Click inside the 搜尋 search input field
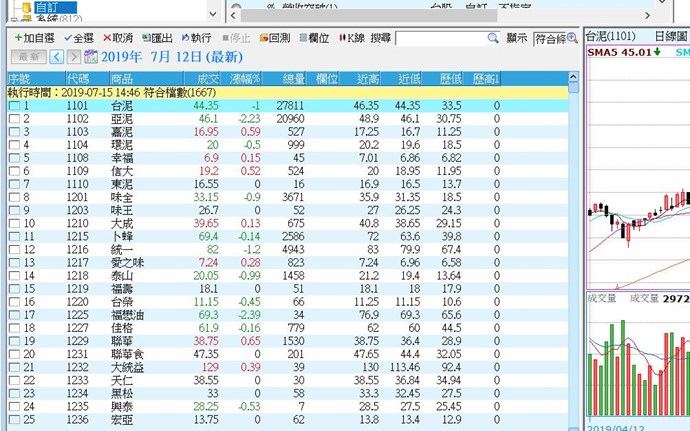The height and width of the screenshot is (431, 690). [440, 38]
